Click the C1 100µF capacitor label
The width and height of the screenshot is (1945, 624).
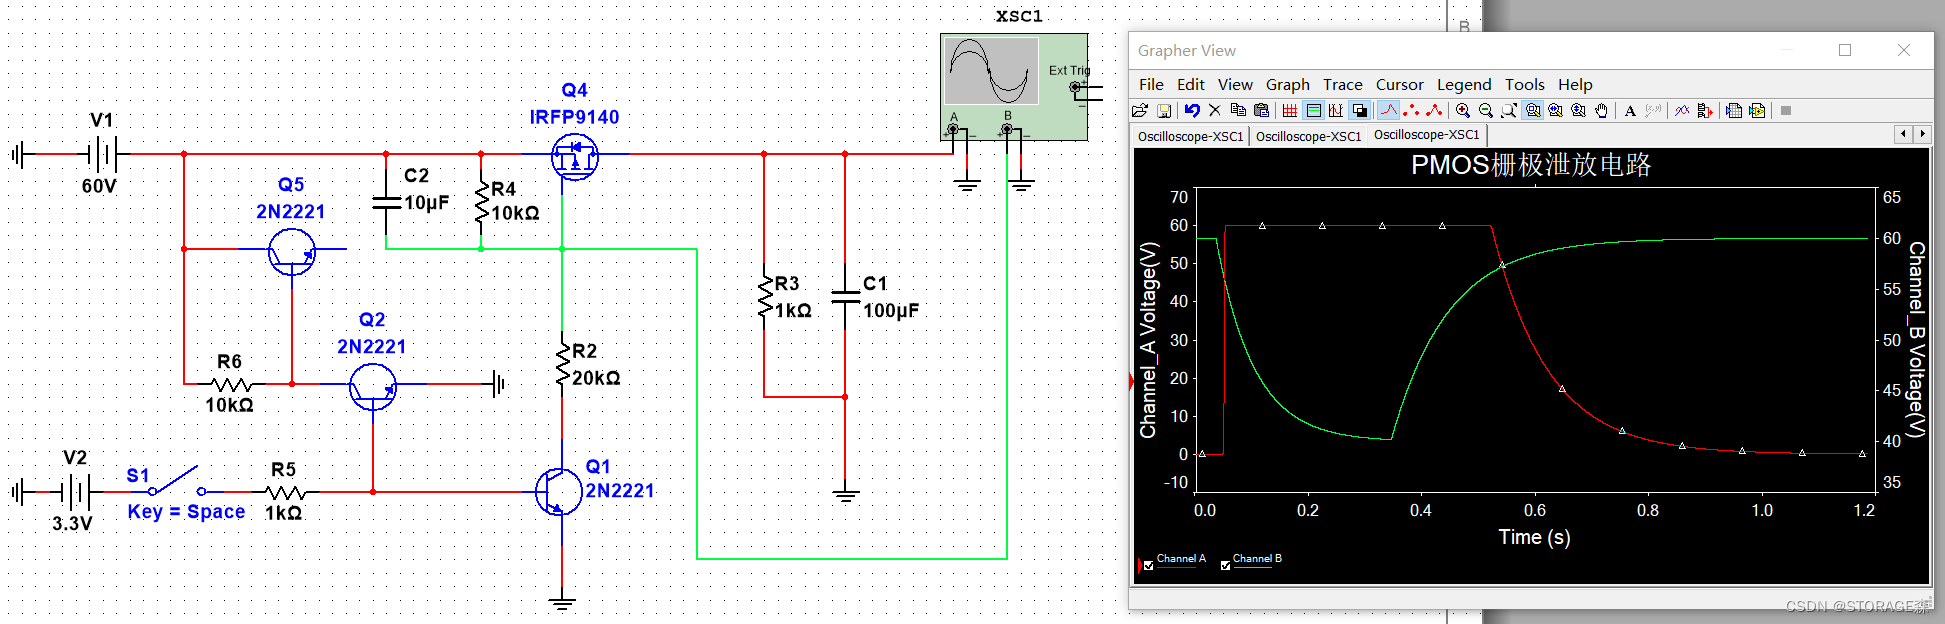point(890,297)
